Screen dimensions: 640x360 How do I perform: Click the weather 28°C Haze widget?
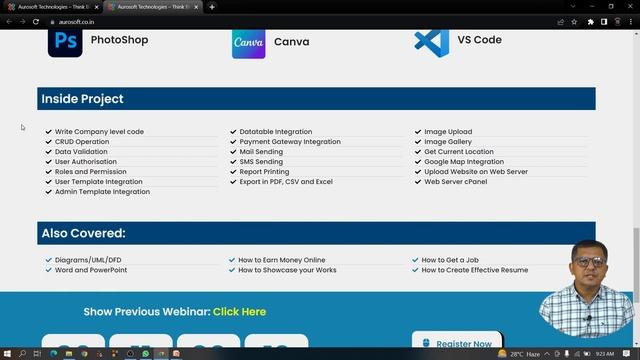[519, 354]
